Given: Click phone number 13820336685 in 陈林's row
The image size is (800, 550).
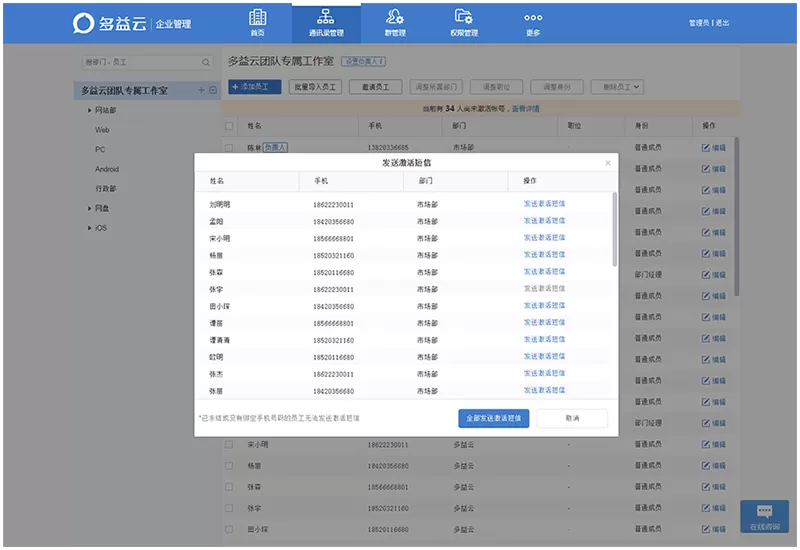Looking at the screenshot, I should tap(388, 147).
